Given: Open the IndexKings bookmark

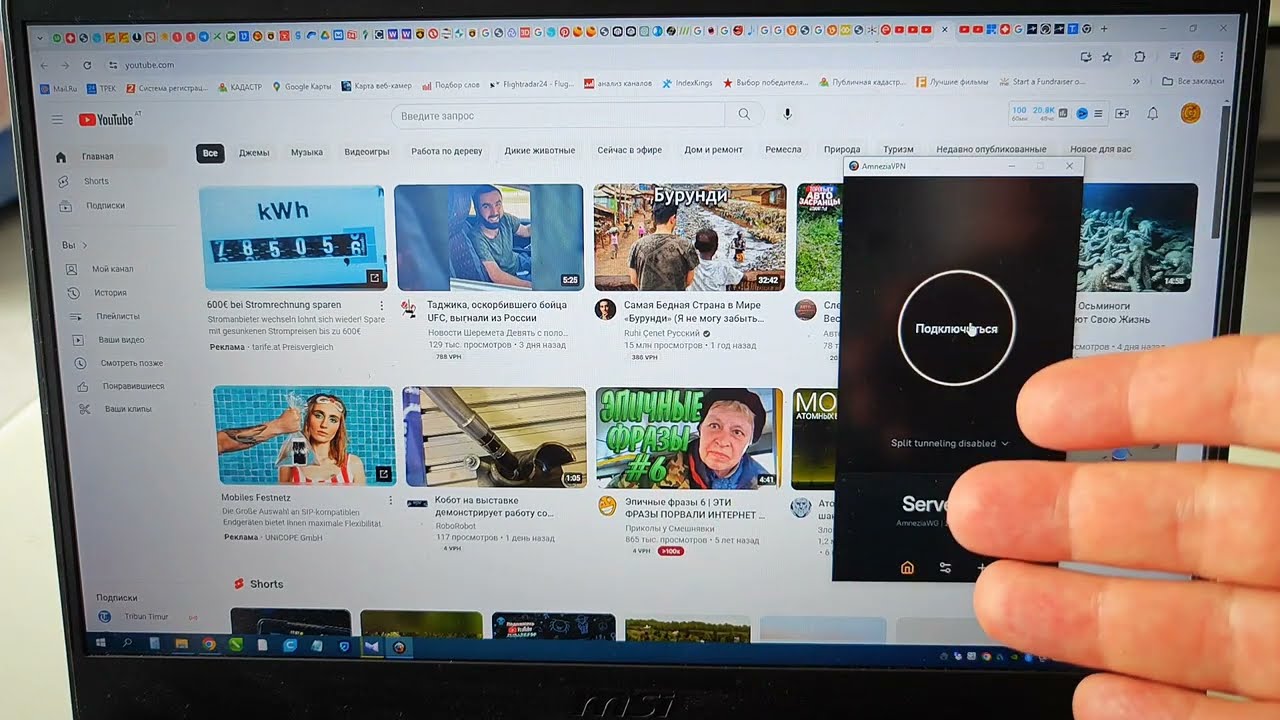Looking at the screenshot, I should click(687, 83).
